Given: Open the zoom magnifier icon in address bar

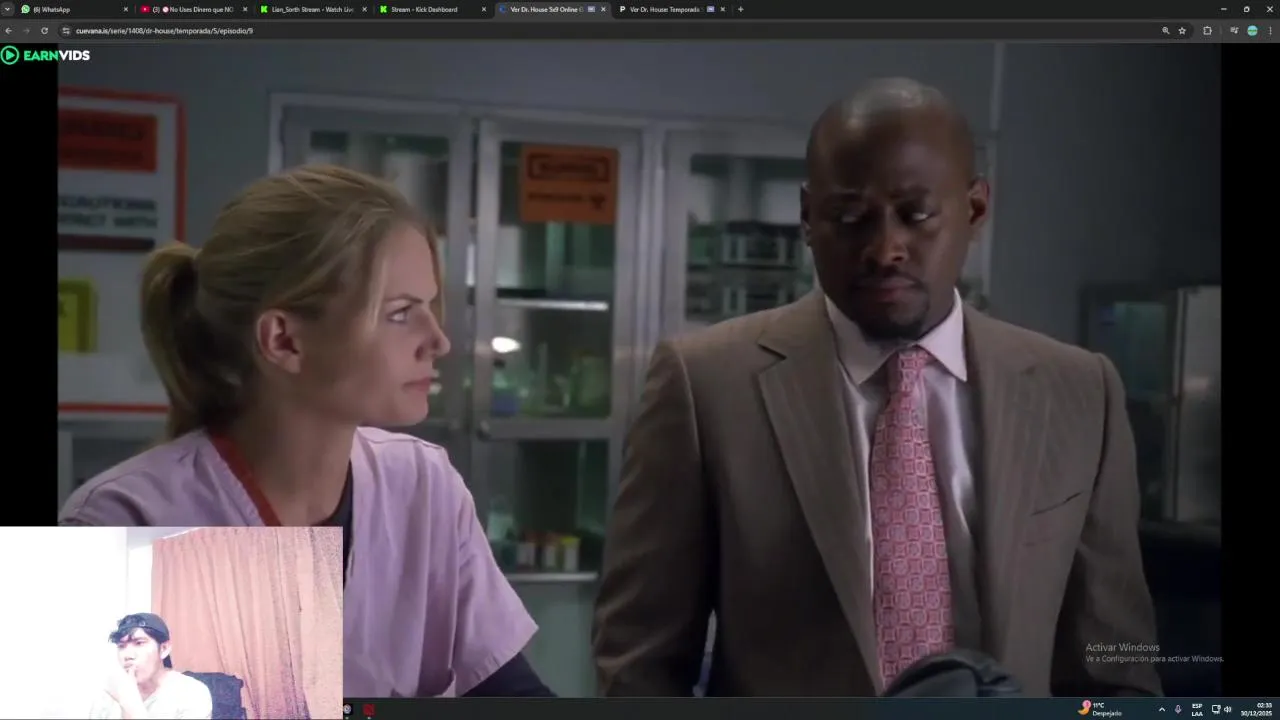Looking at the screenshot, I should [1165, 31].
